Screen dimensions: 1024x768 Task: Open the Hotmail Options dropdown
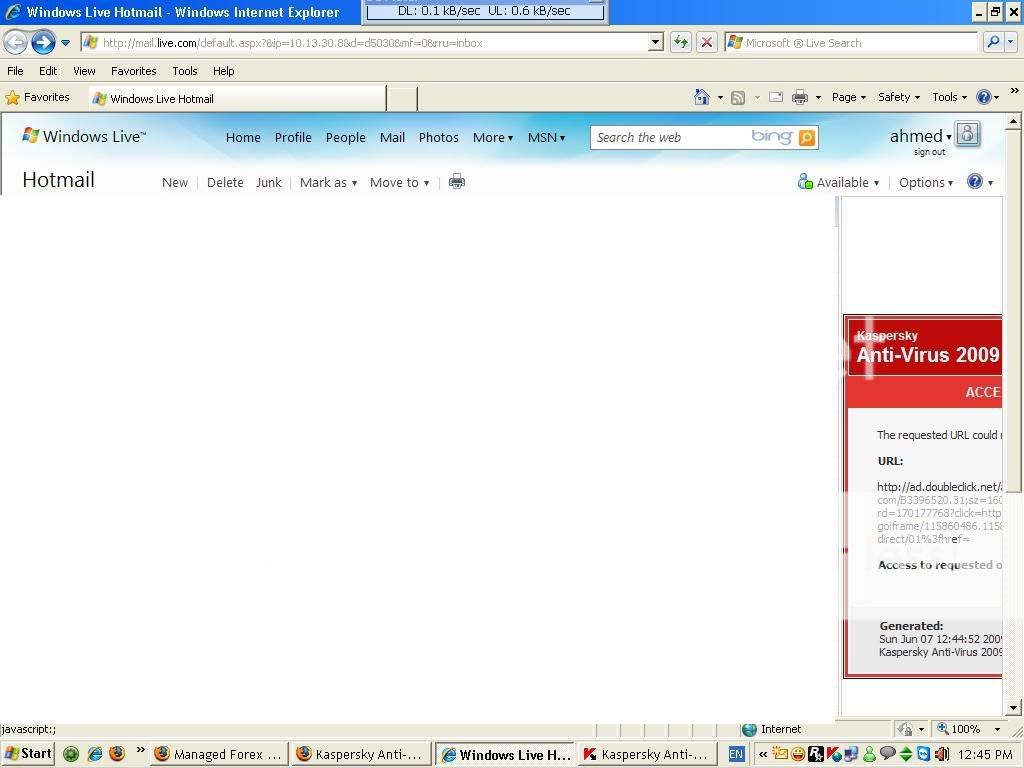point(926,183)
